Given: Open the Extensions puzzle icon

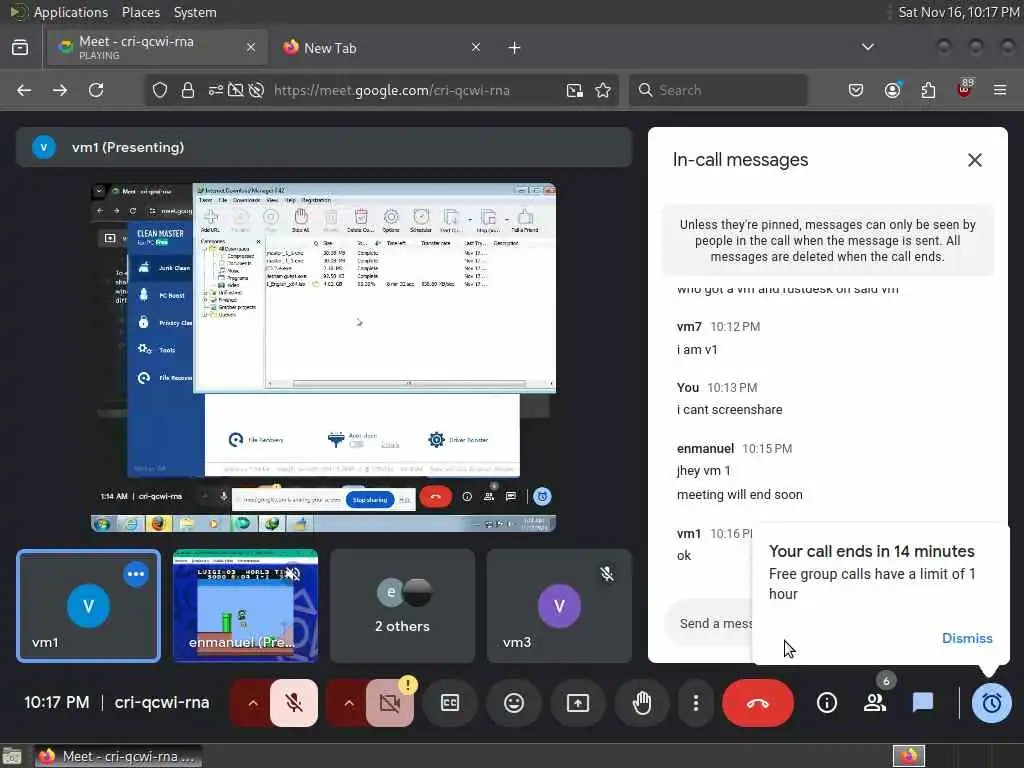Looking at the screenshot, I should tap(928, 90).
